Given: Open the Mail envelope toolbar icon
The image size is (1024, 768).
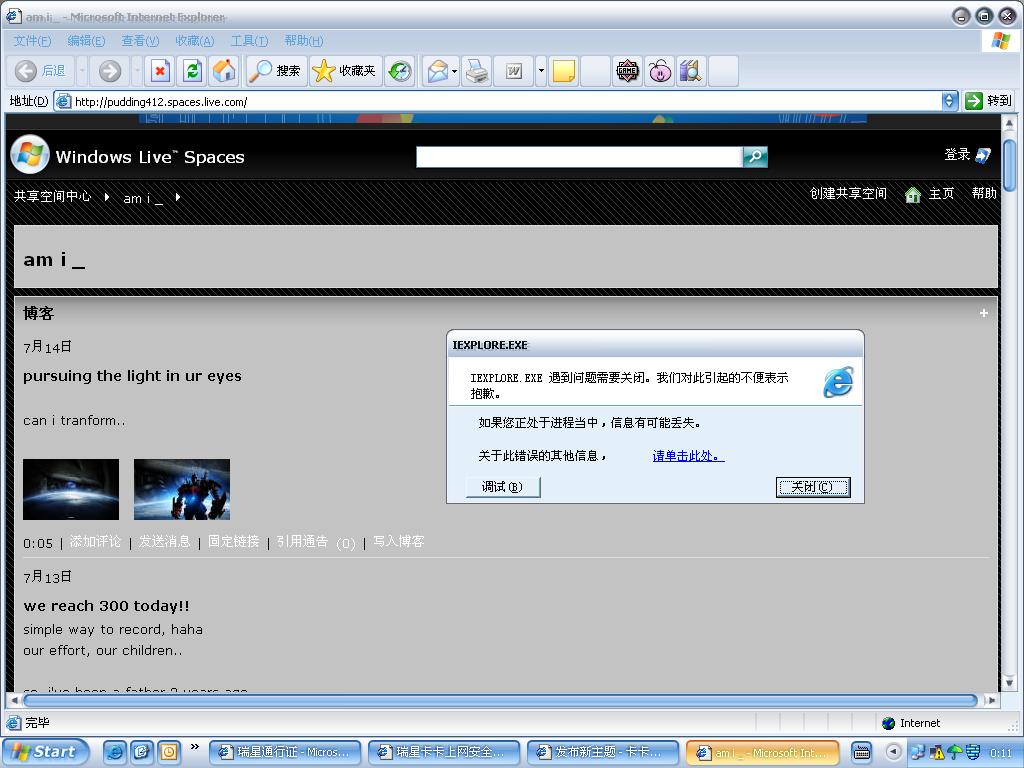Looking at the screenshot, I should pos(438,71).
